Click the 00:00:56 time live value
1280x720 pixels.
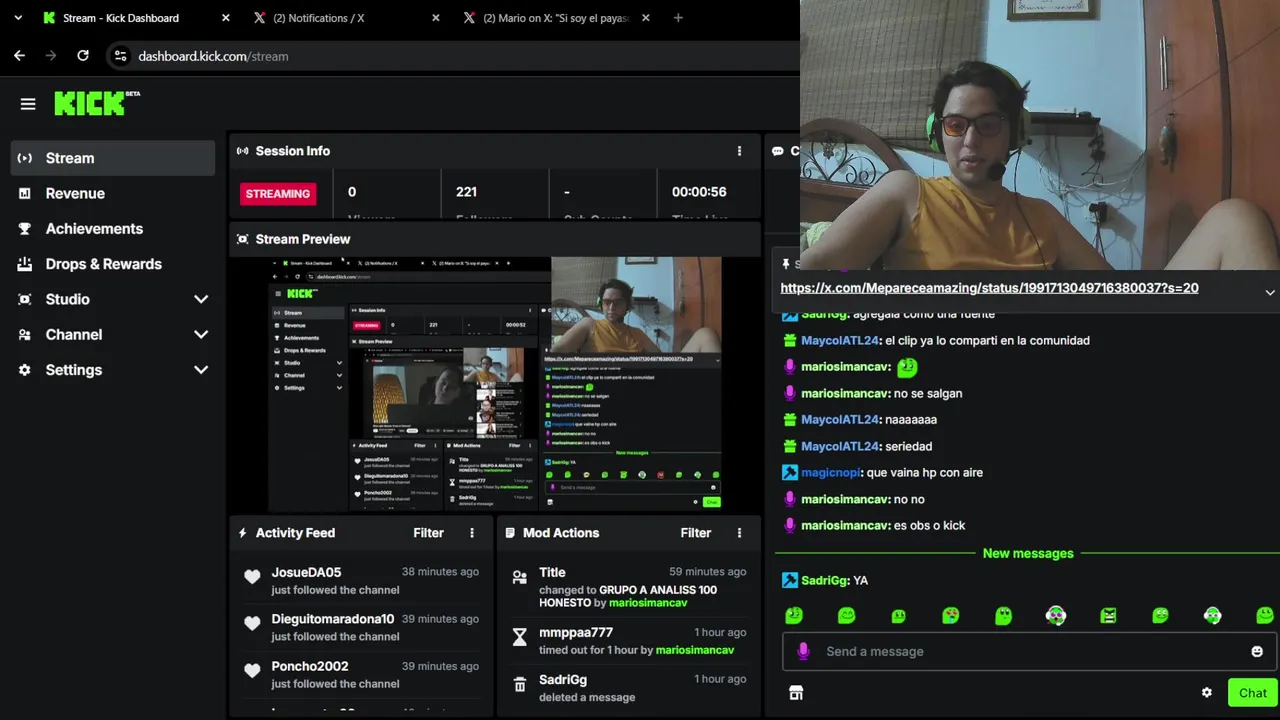pos(699,192)
